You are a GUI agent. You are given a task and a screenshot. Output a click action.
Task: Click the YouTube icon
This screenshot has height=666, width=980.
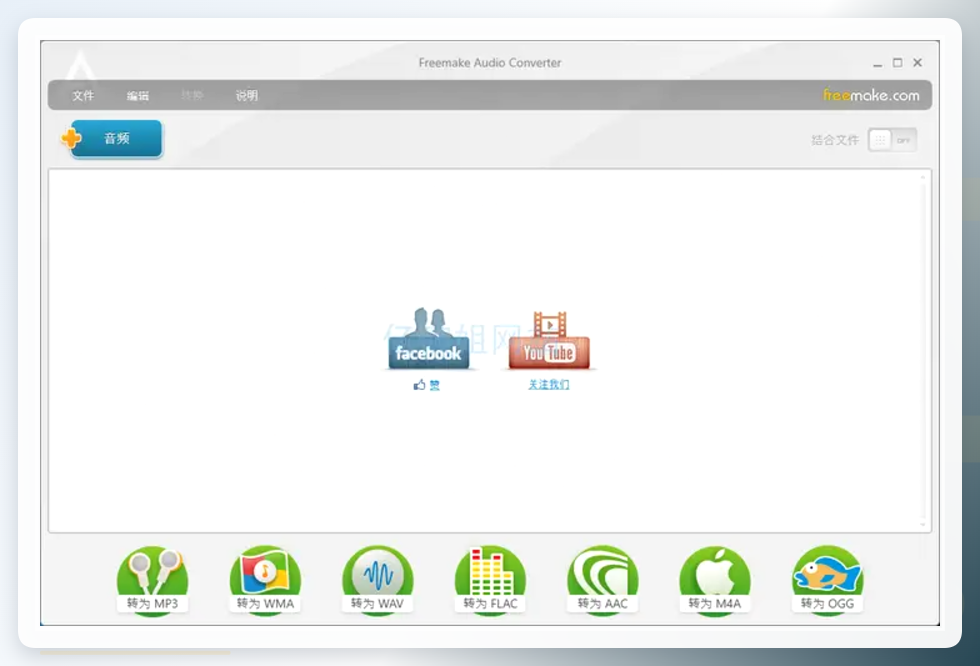pyautogui.click(x=549, y=340)
